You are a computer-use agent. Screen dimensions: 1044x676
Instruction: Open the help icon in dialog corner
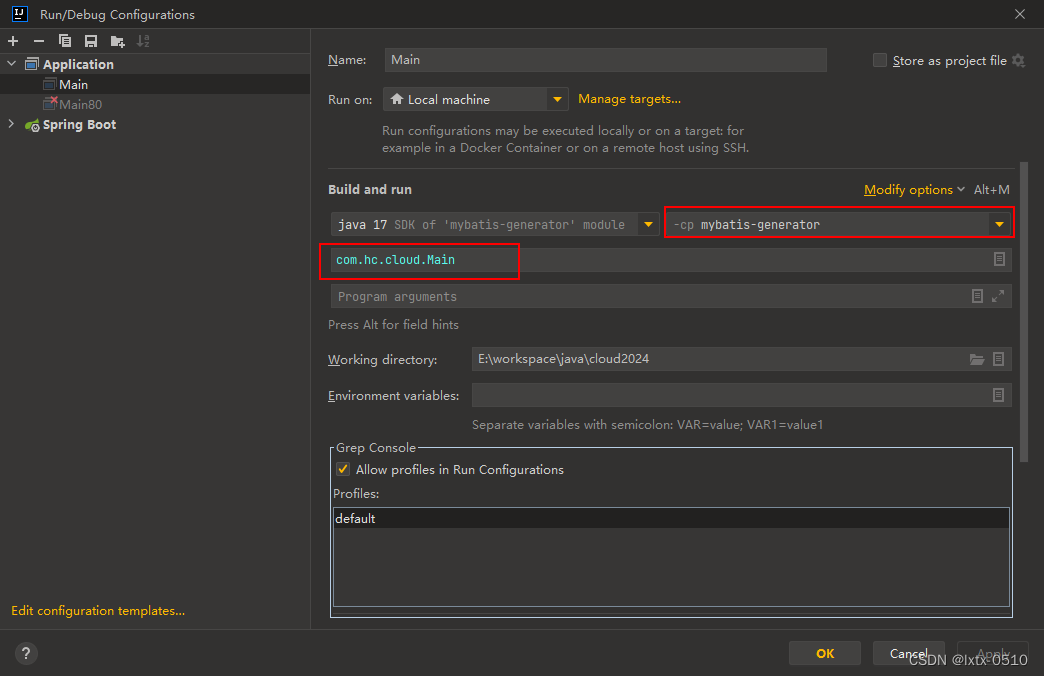(x=25, y=652)
